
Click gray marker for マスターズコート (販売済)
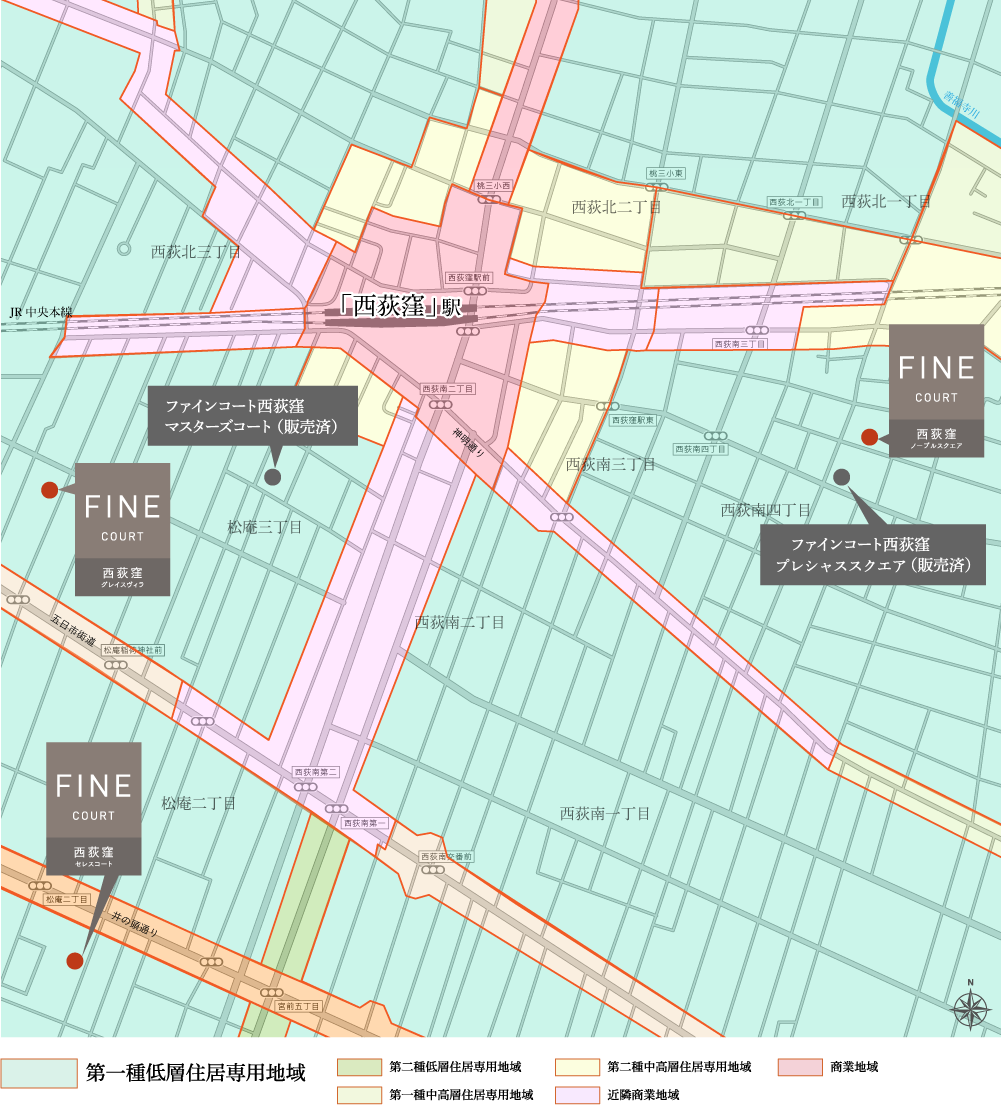(272, 477)
